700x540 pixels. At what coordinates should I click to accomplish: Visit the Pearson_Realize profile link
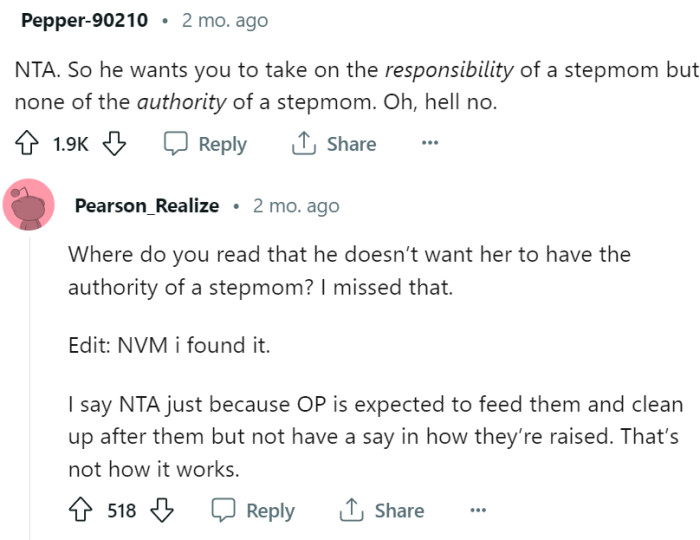147,205
